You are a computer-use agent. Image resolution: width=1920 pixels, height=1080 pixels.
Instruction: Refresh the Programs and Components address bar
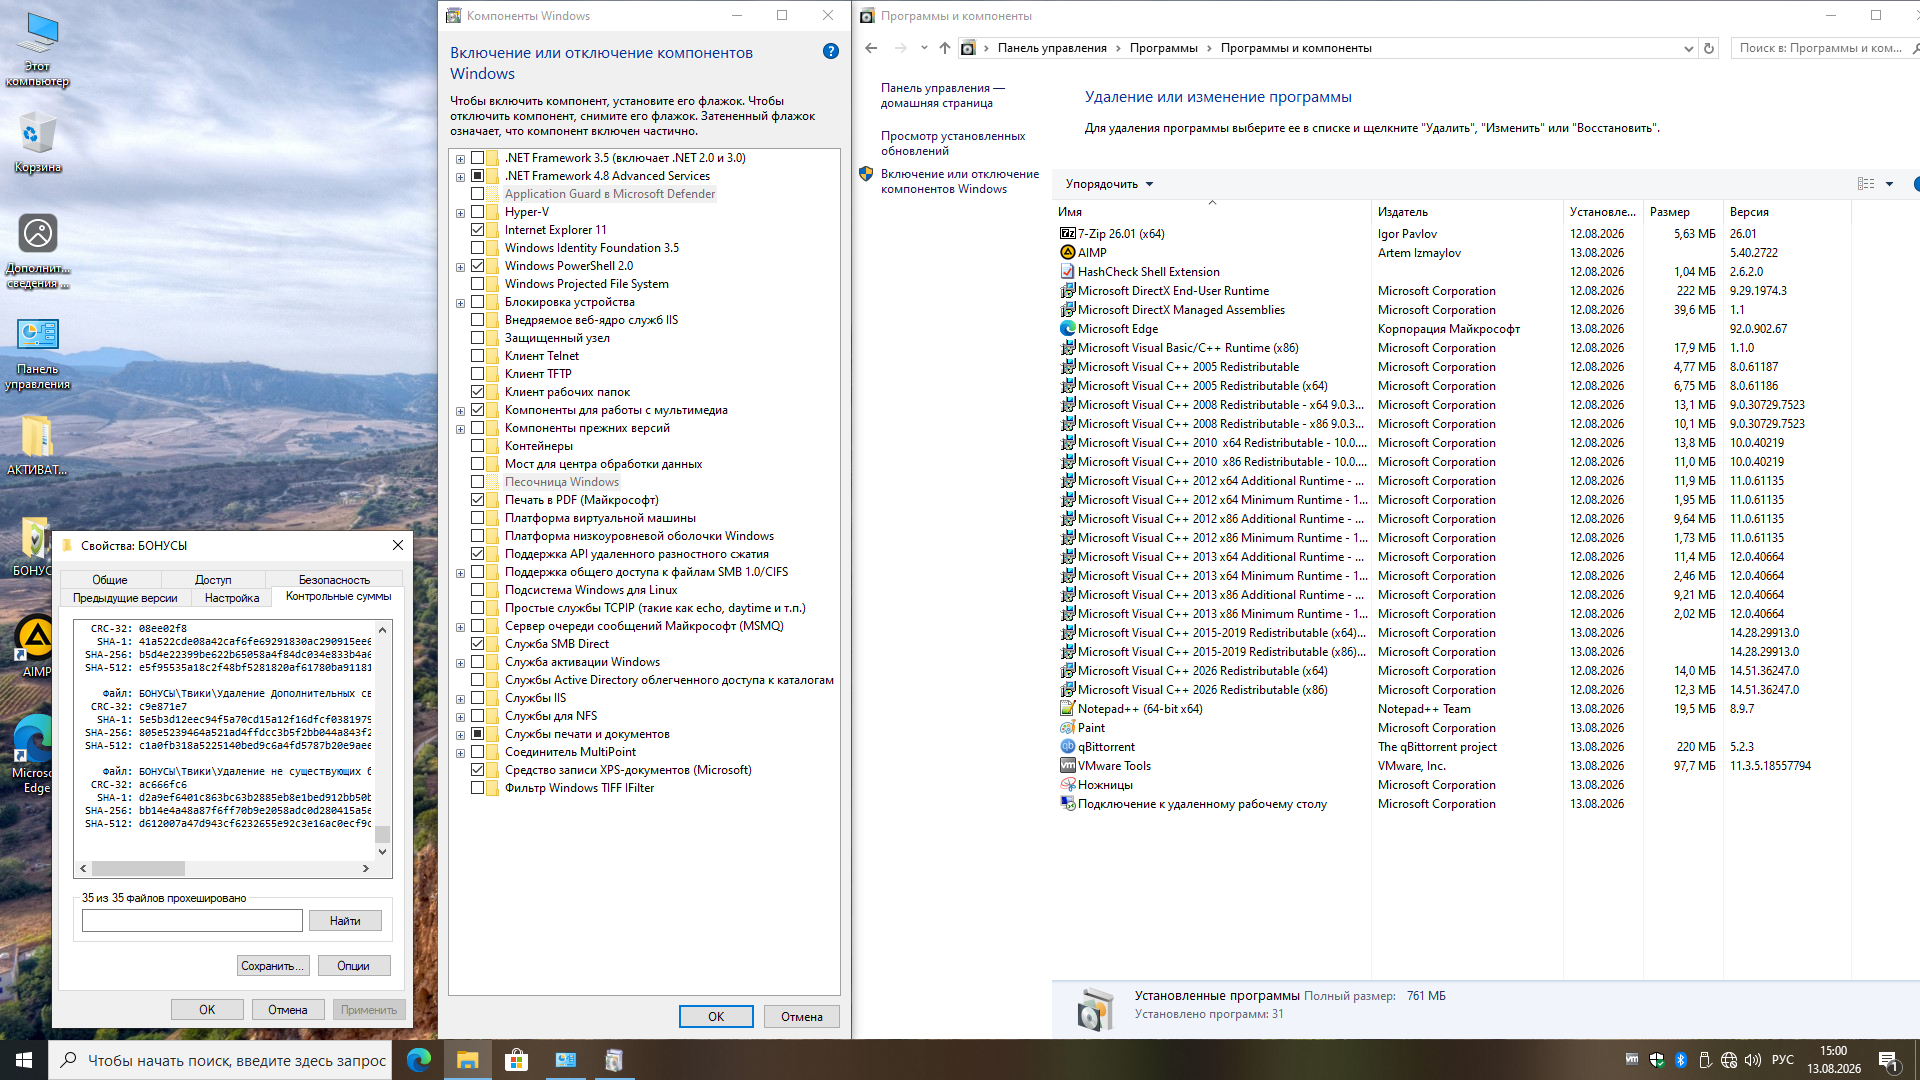click(1709, 48)
